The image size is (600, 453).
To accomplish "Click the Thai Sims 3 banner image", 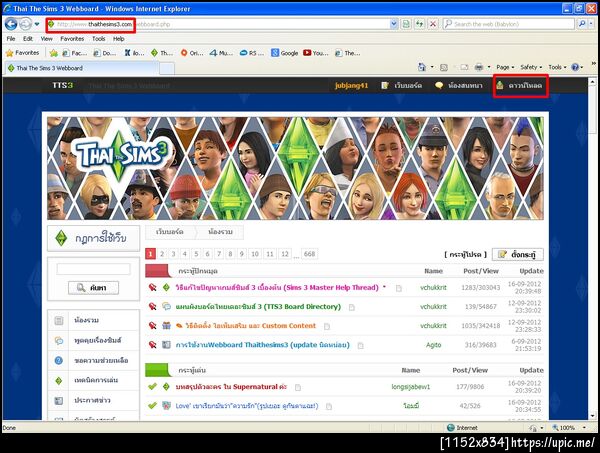I will pyautogui.click(x=295, y=168).
